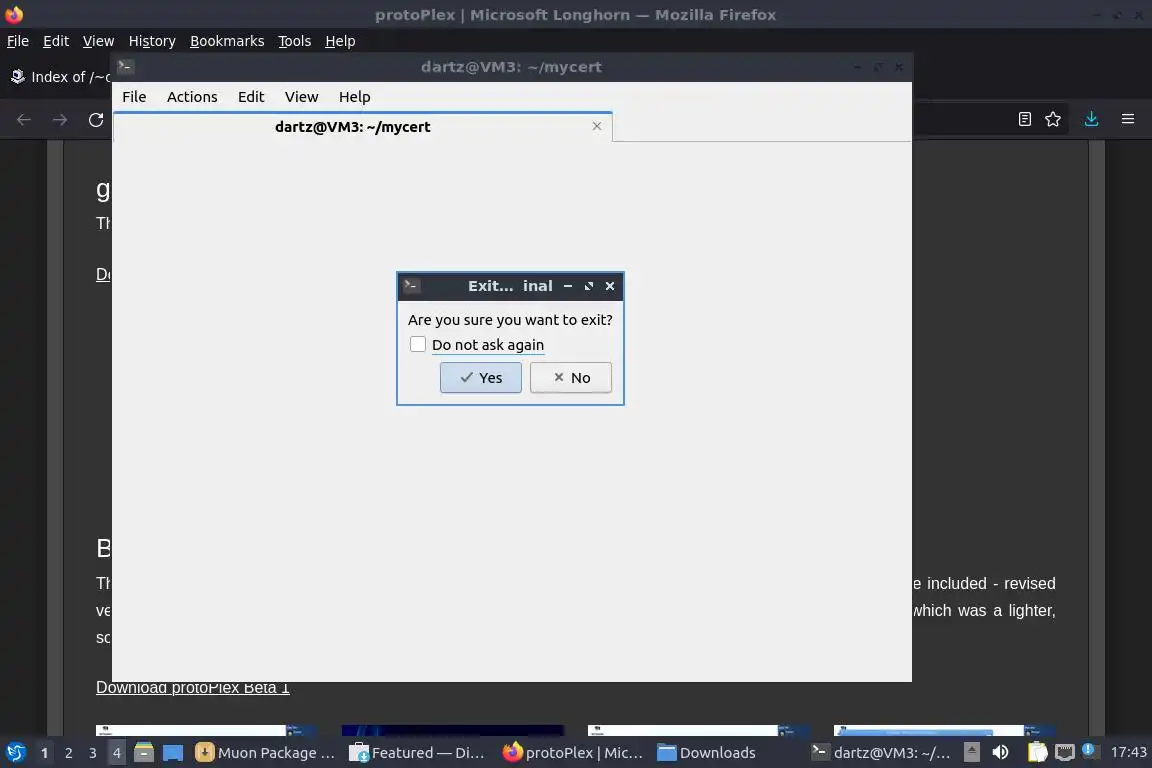The image size is (1152, 768).
Task: Switch to protoPlex Firefox taskbar item
Action: (x=572, y=753)
